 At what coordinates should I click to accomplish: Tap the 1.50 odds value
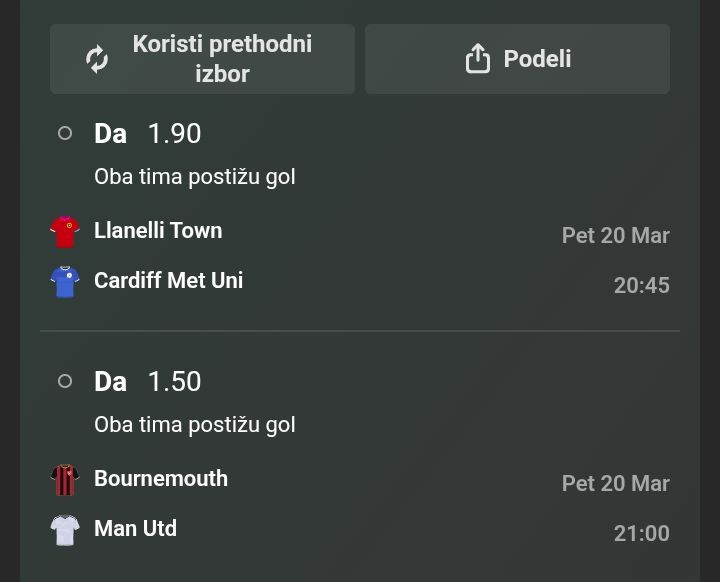(174, 381)
